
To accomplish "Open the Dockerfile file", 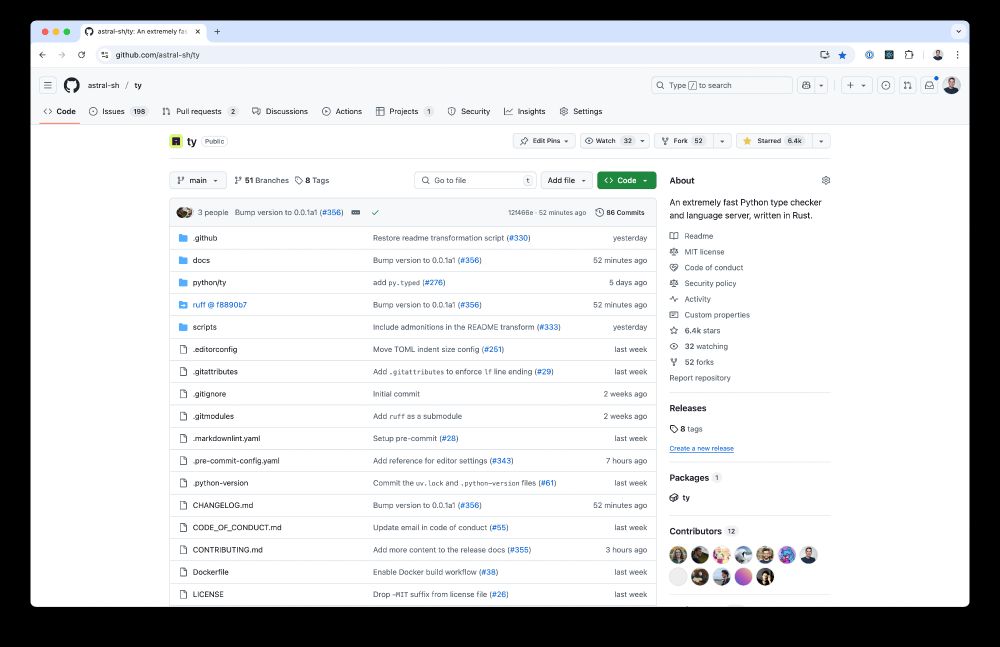I will click(x=210, y=572).
